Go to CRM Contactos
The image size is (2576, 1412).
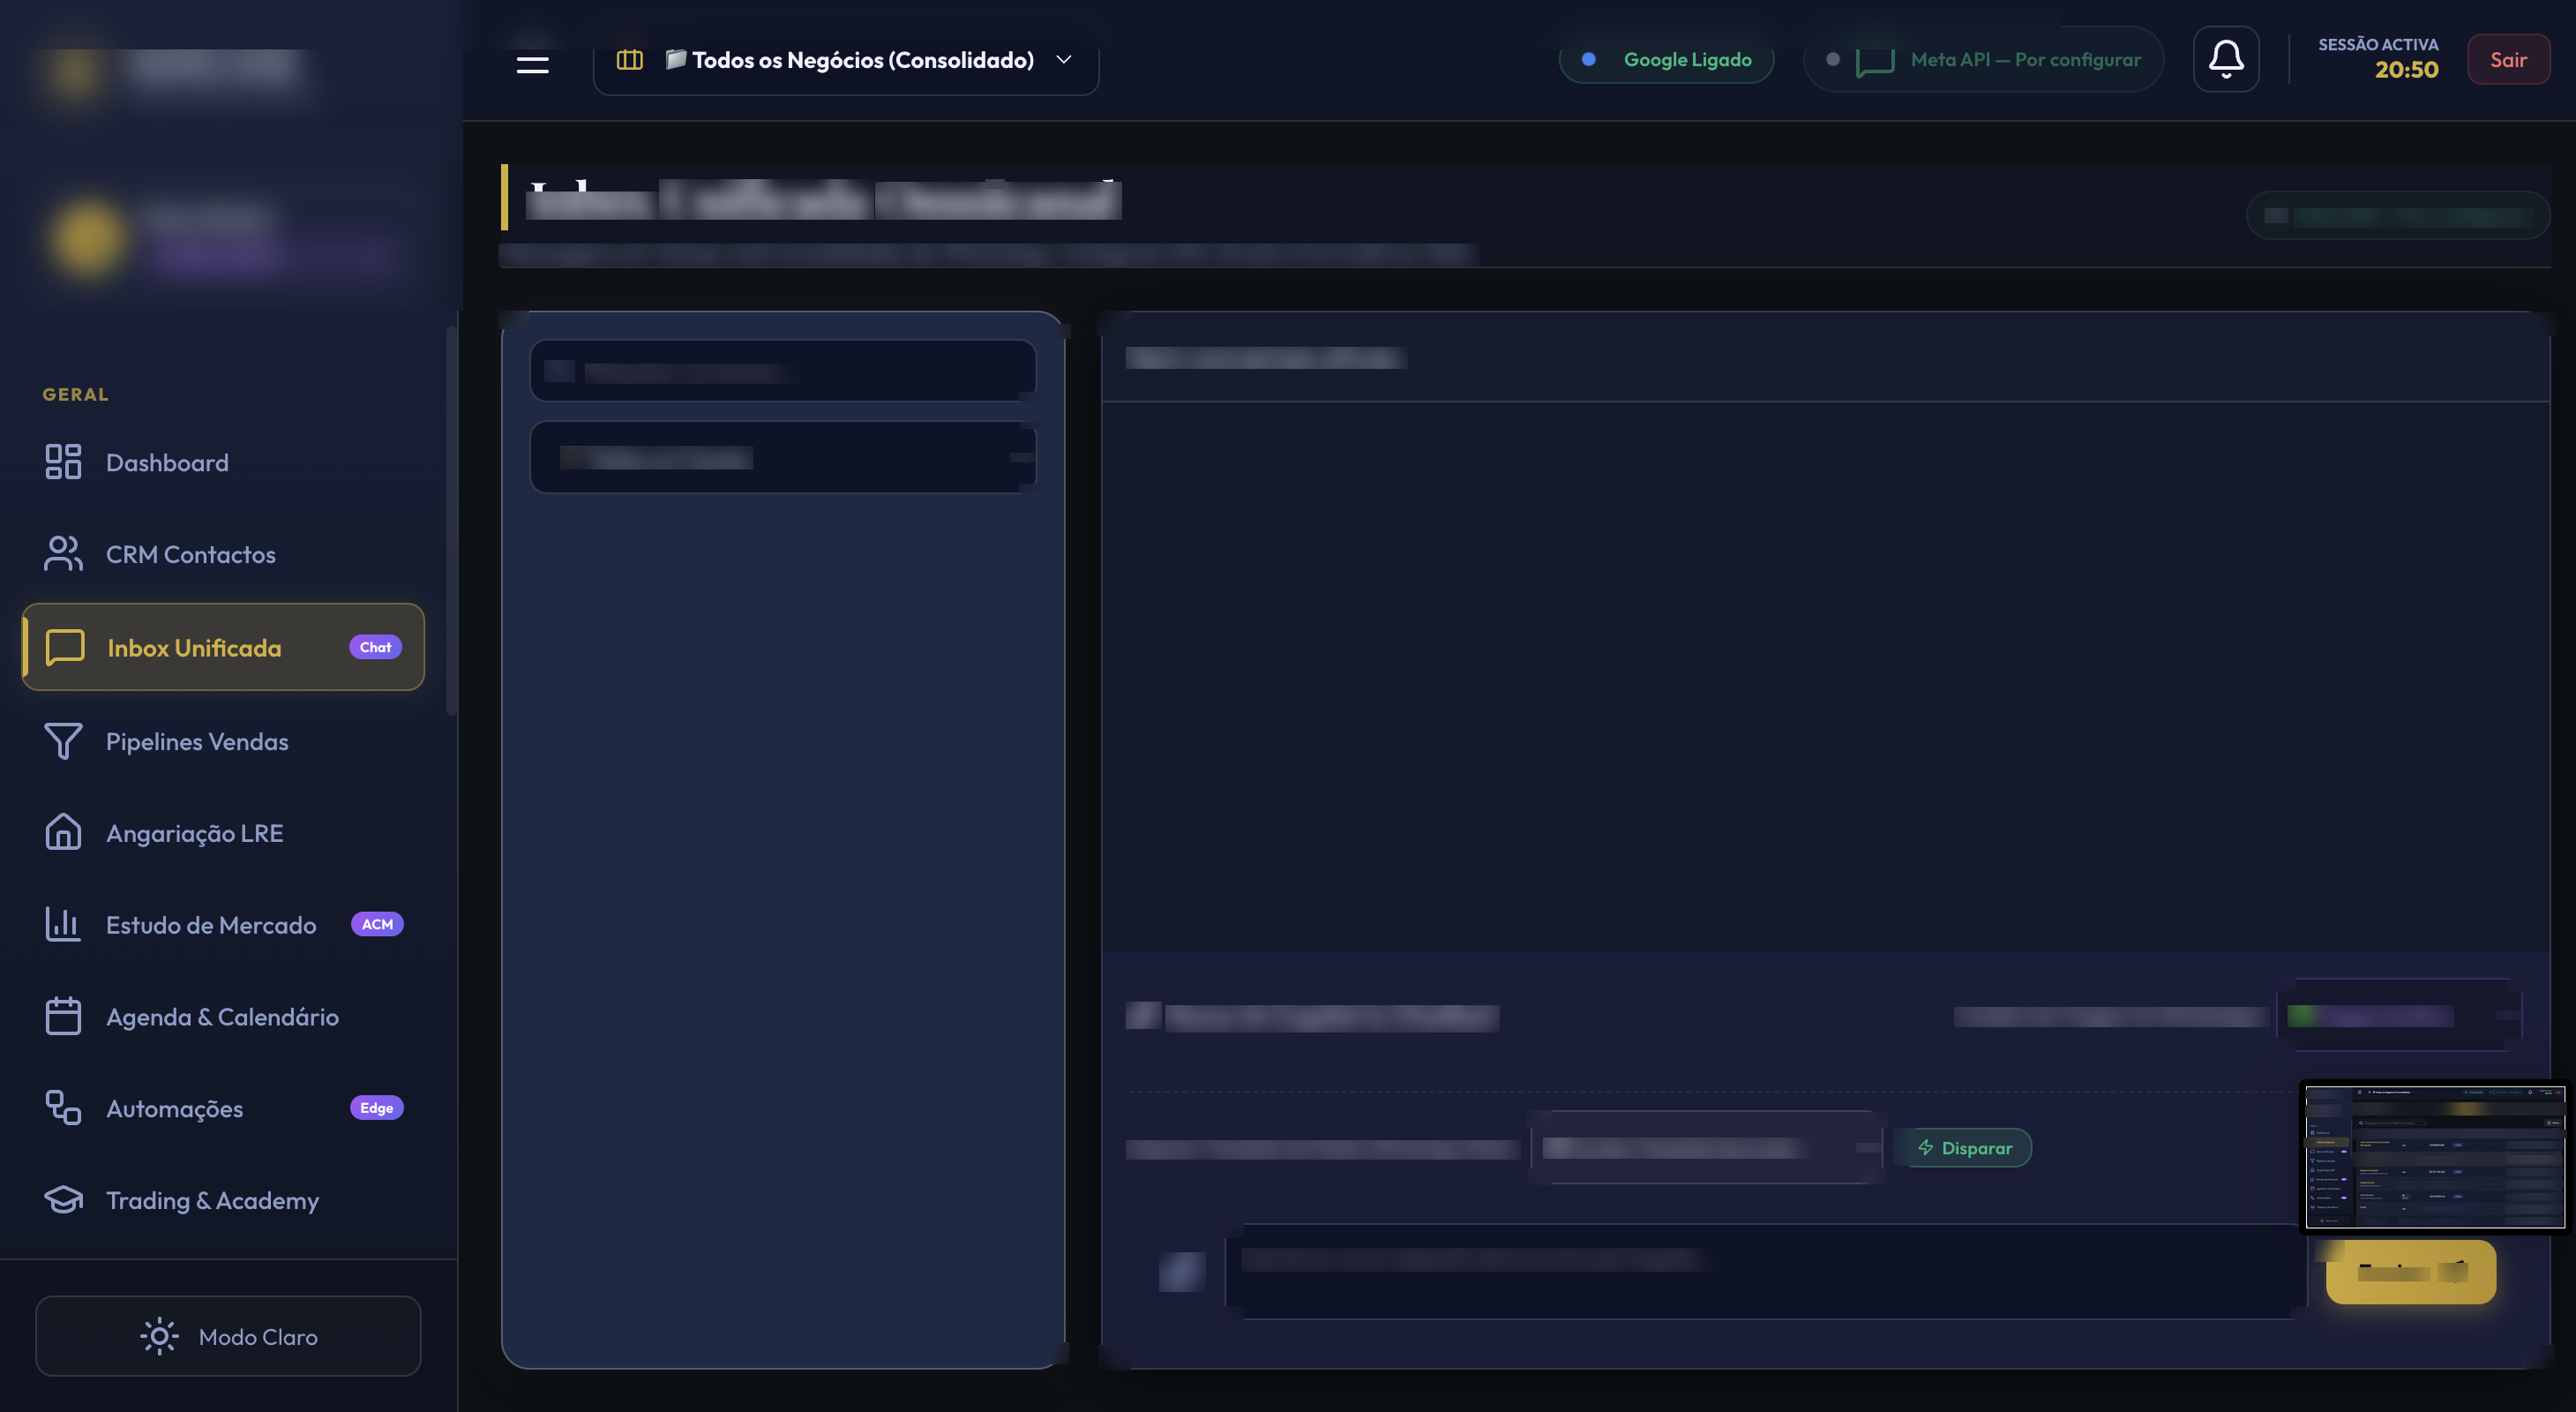(x=224, y=554)
